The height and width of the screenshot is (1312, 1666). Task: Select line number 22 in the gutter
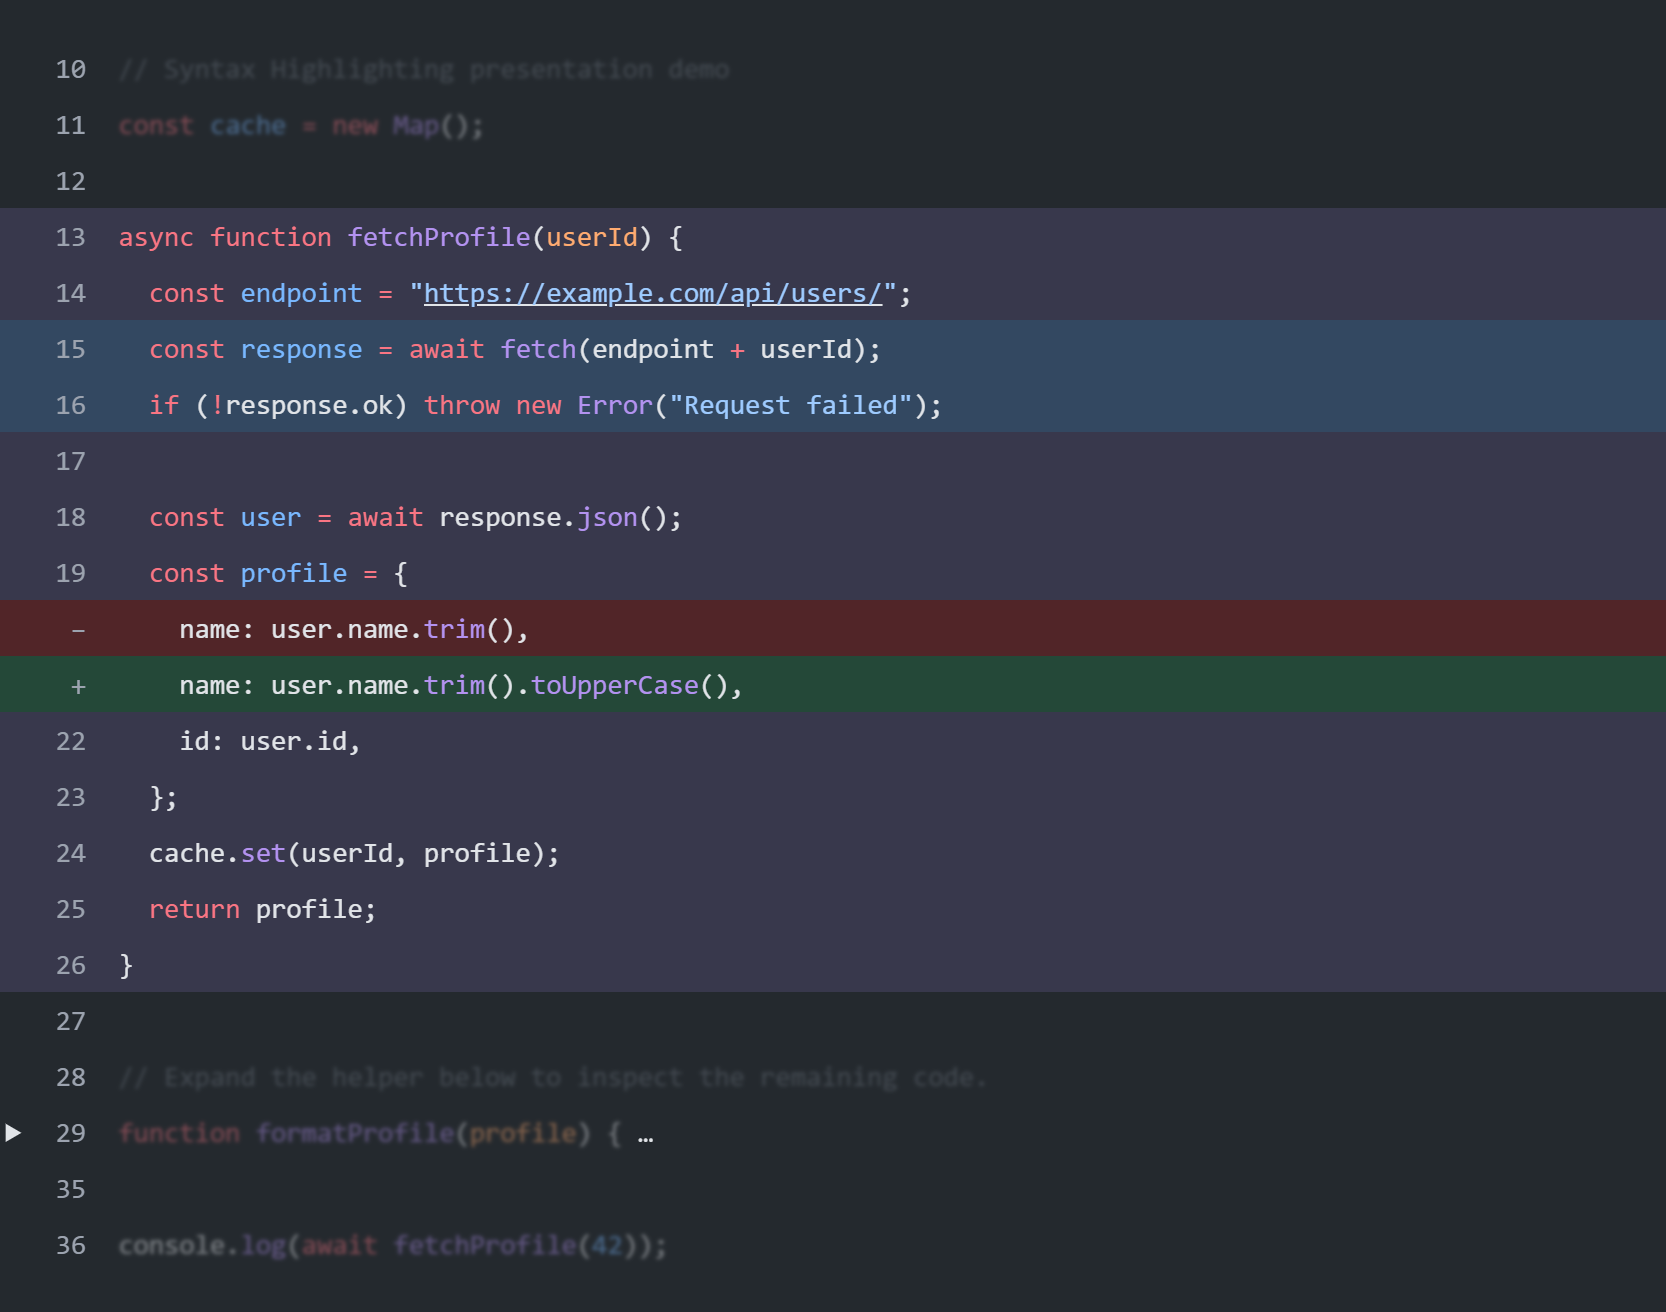(x=71, y=741)
